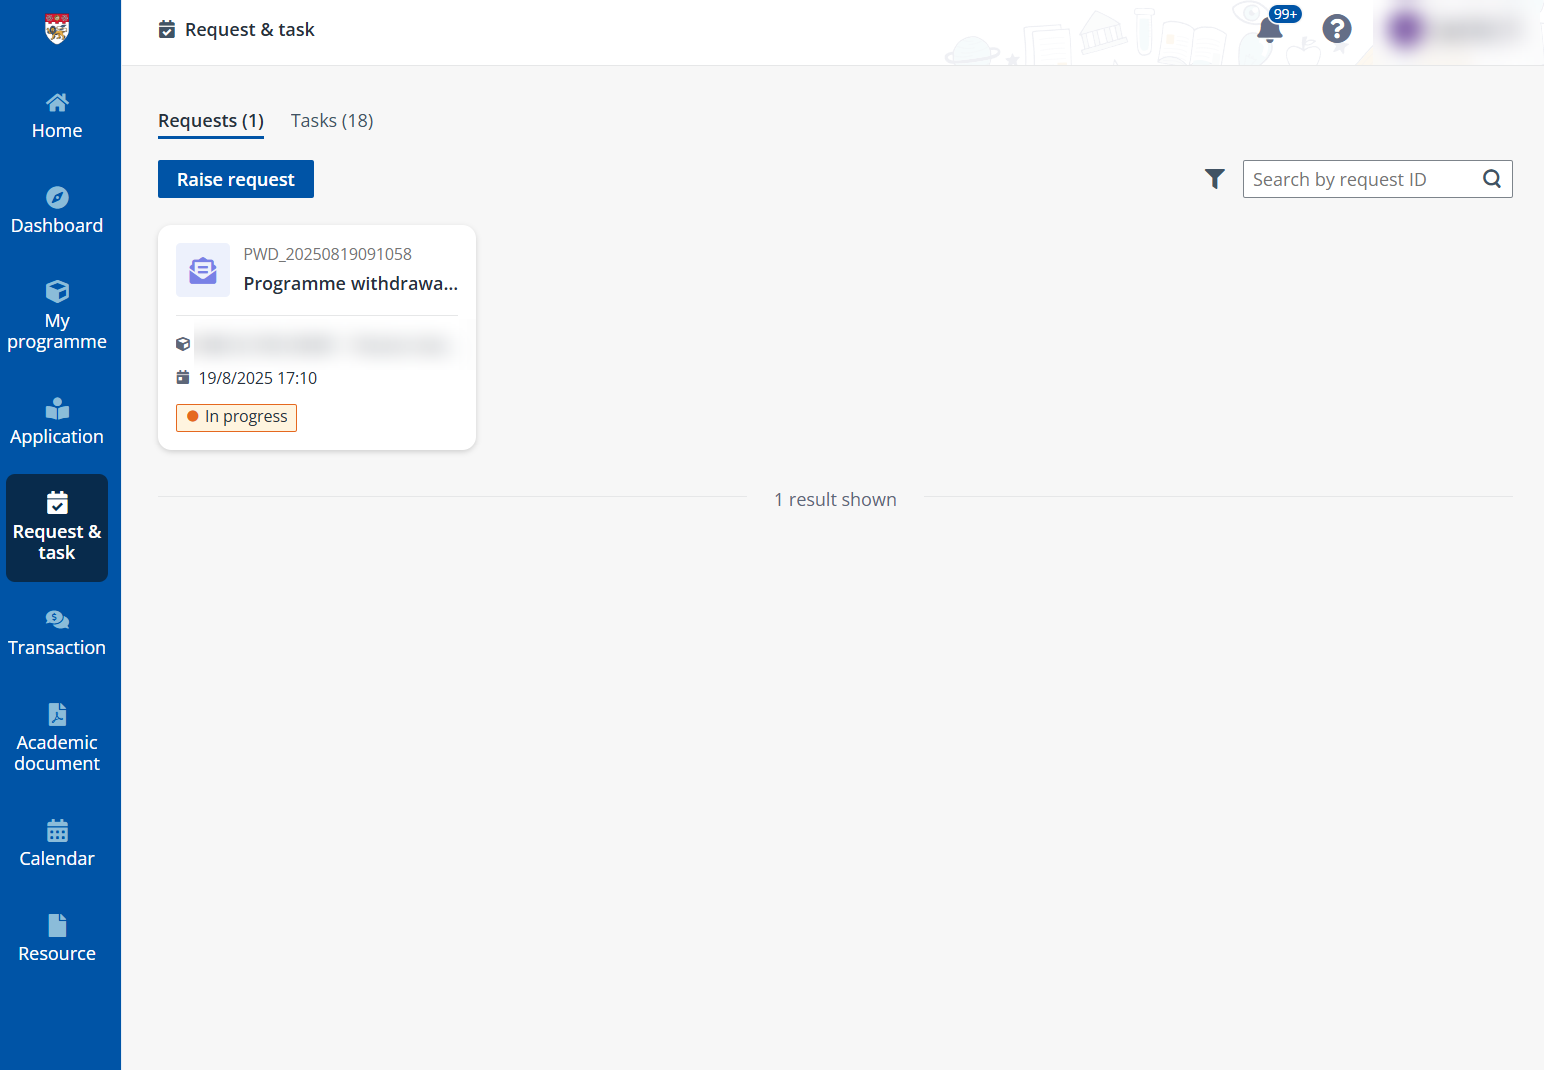Navigate to Application page
The height and width of the screenshot is (1070, 1544).
57,422
